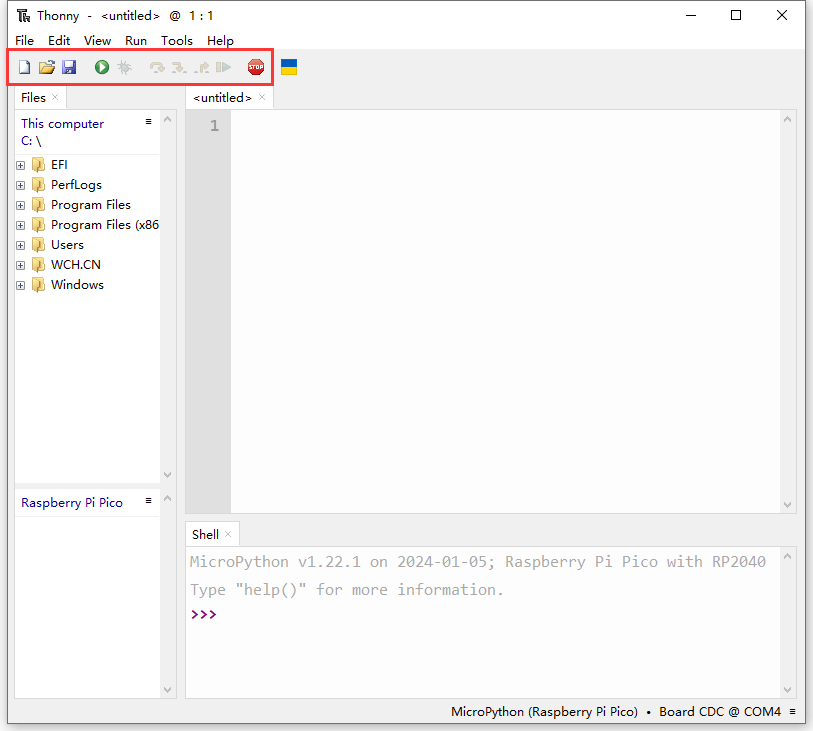Open This computer panel options menu
Image resolution: width=813 pixels, height=731 pixels.
tap(148, 122)
